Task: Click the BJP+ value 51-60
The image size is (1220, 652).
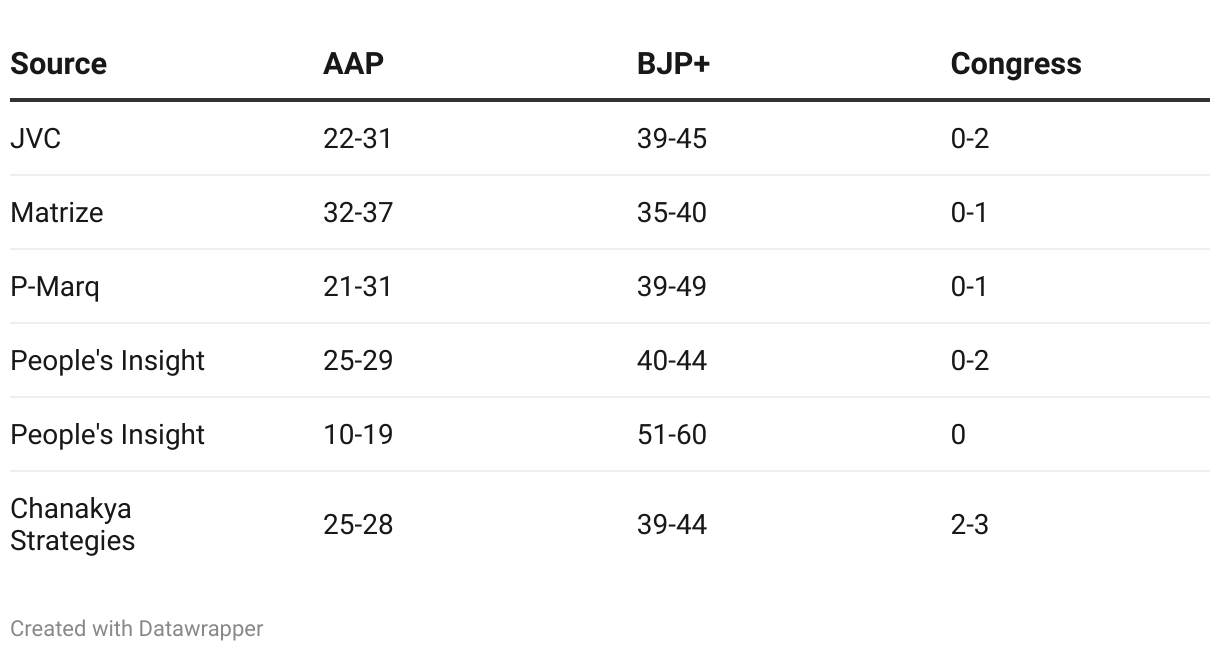Action: pyautogui.click(x=672, y=434)
